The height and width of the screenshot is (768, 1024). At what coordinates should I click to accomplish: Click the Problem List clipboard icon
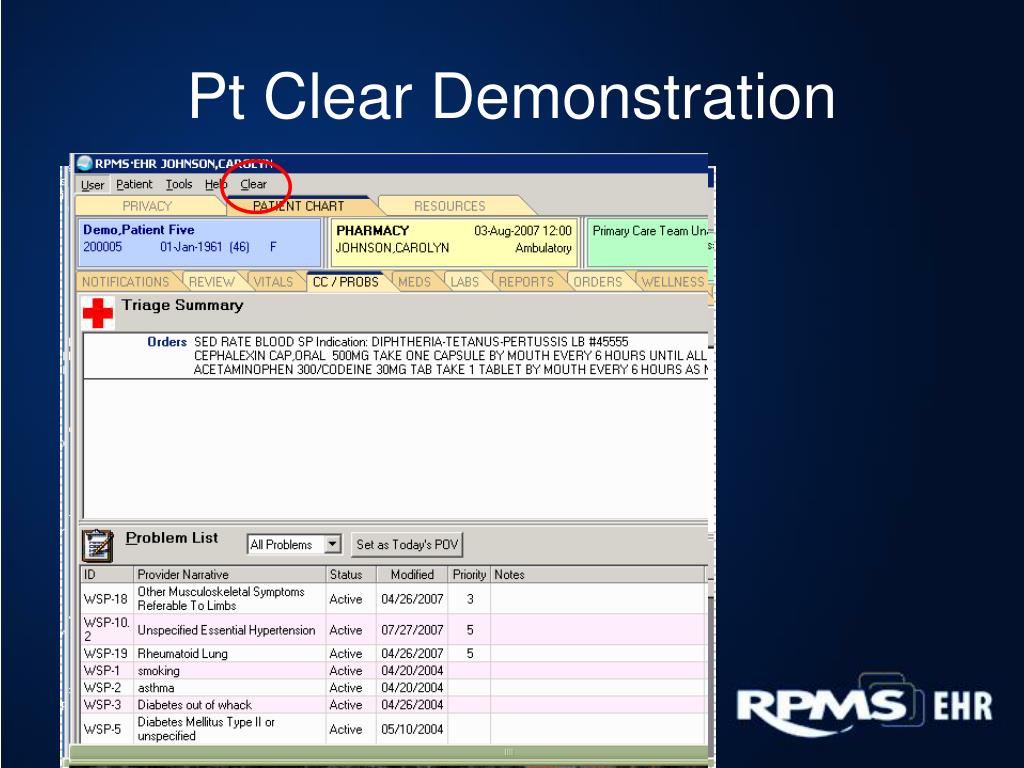98,545
